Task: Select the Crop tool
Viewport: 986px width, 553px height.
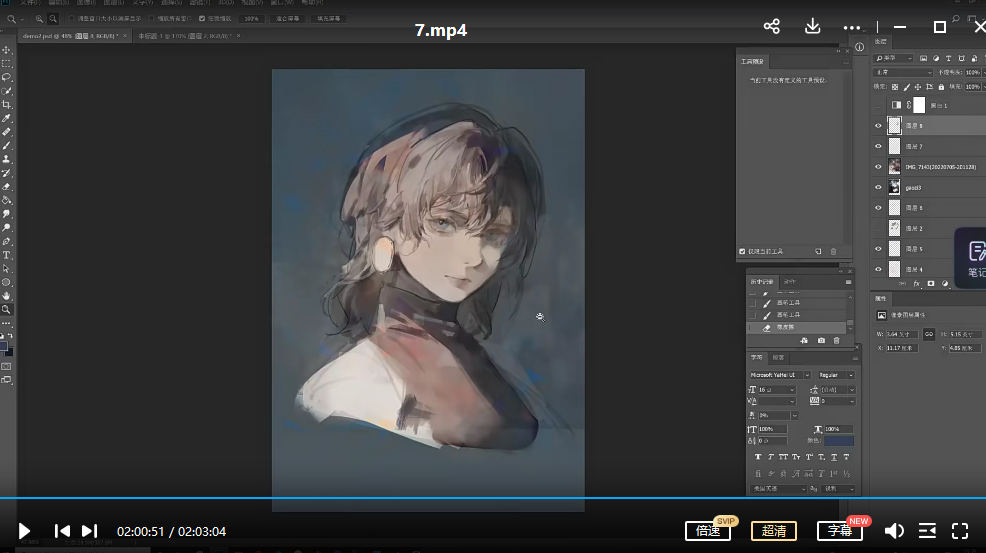Action: click(7, 104)
